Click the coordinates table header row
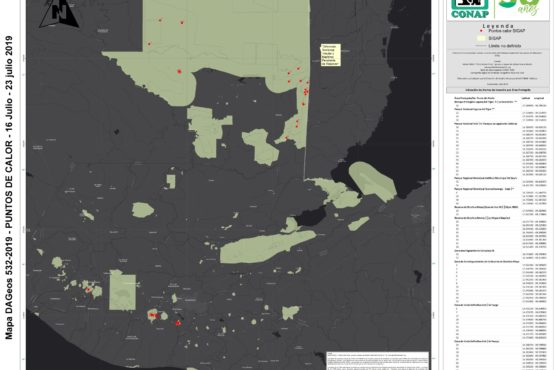Screen dimensions: 555x370 (498, 98)
